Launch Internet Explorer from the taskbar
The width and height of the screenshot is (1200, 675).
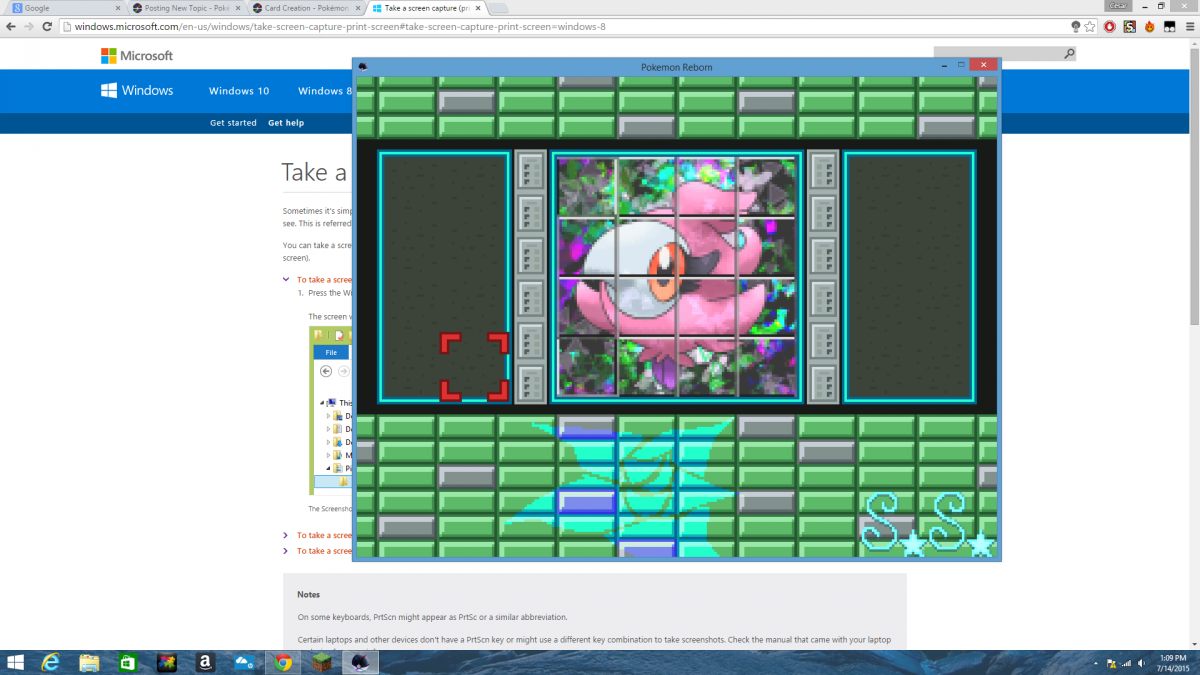coord(51,662)
